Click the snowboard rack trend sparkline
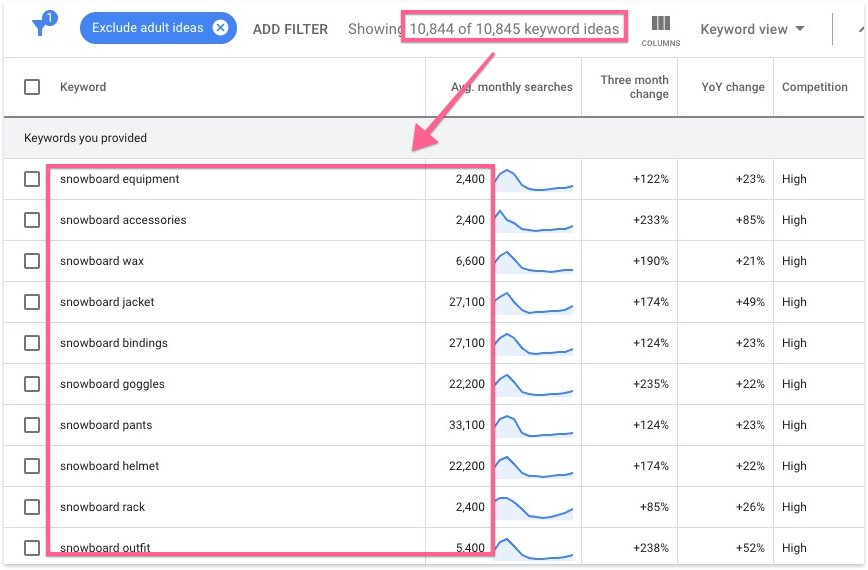The height and width of the screenshot is (570, 868). tap(535, 507)
